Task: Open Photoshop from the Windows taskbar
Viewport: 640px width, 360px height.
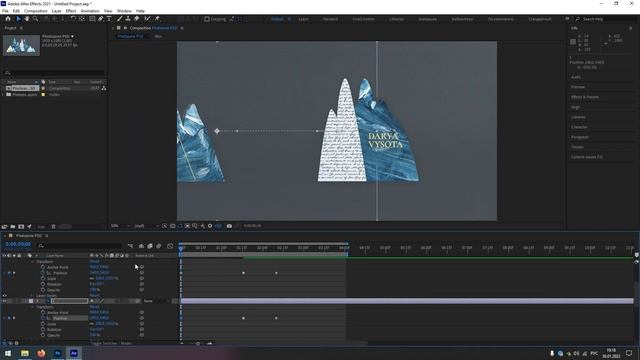Action: [58, 353]
